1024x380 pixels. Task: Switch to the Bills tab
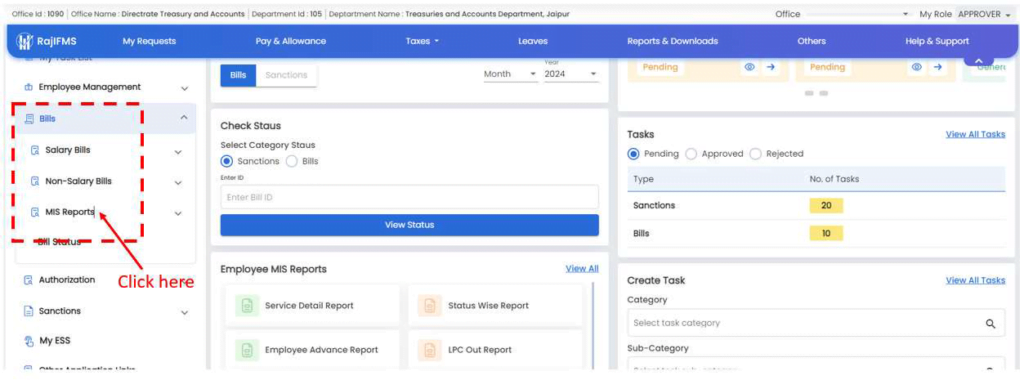[238, 75]
